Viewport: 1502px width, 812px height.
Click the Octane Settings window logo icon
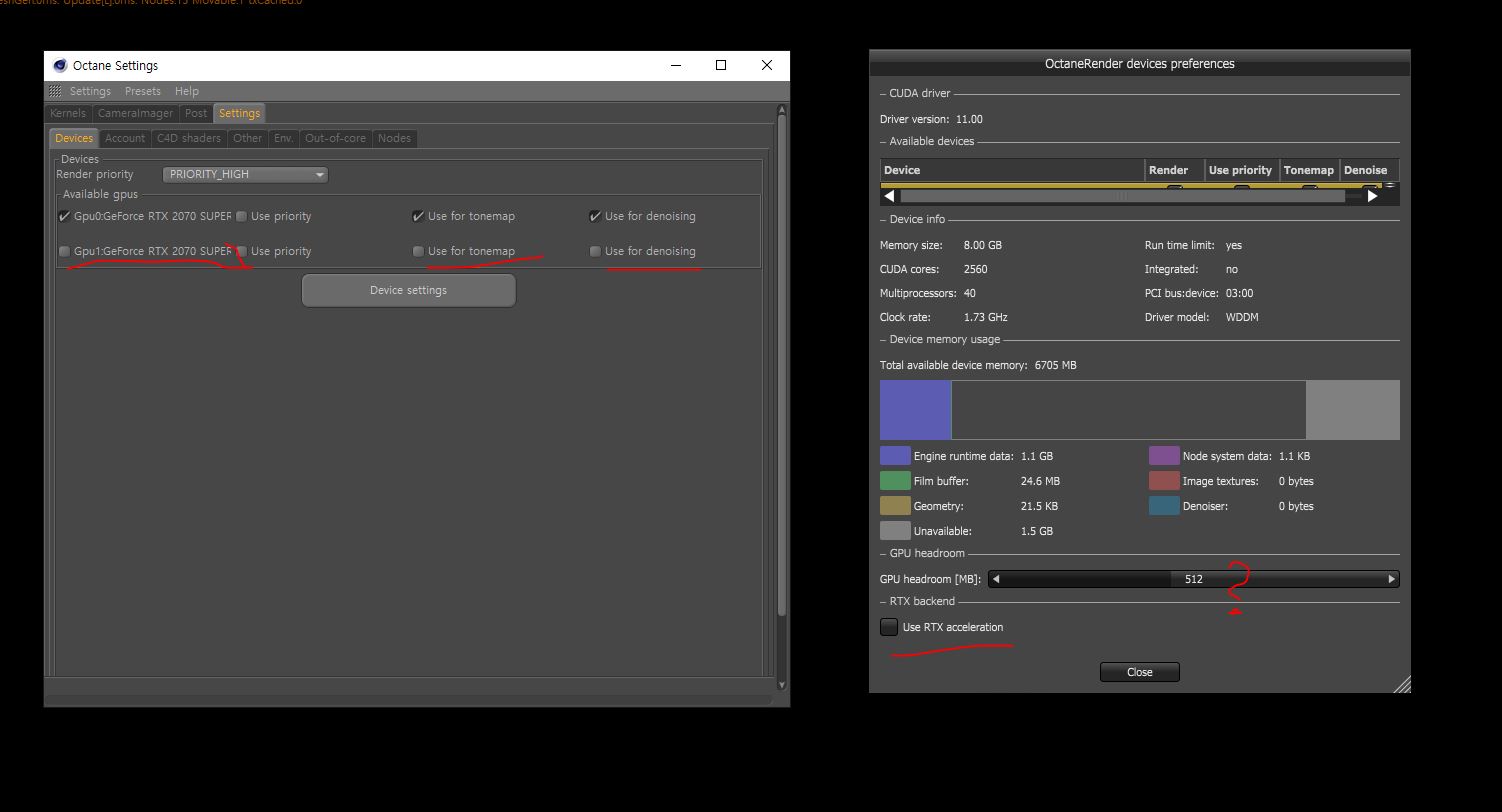[60, 65]
